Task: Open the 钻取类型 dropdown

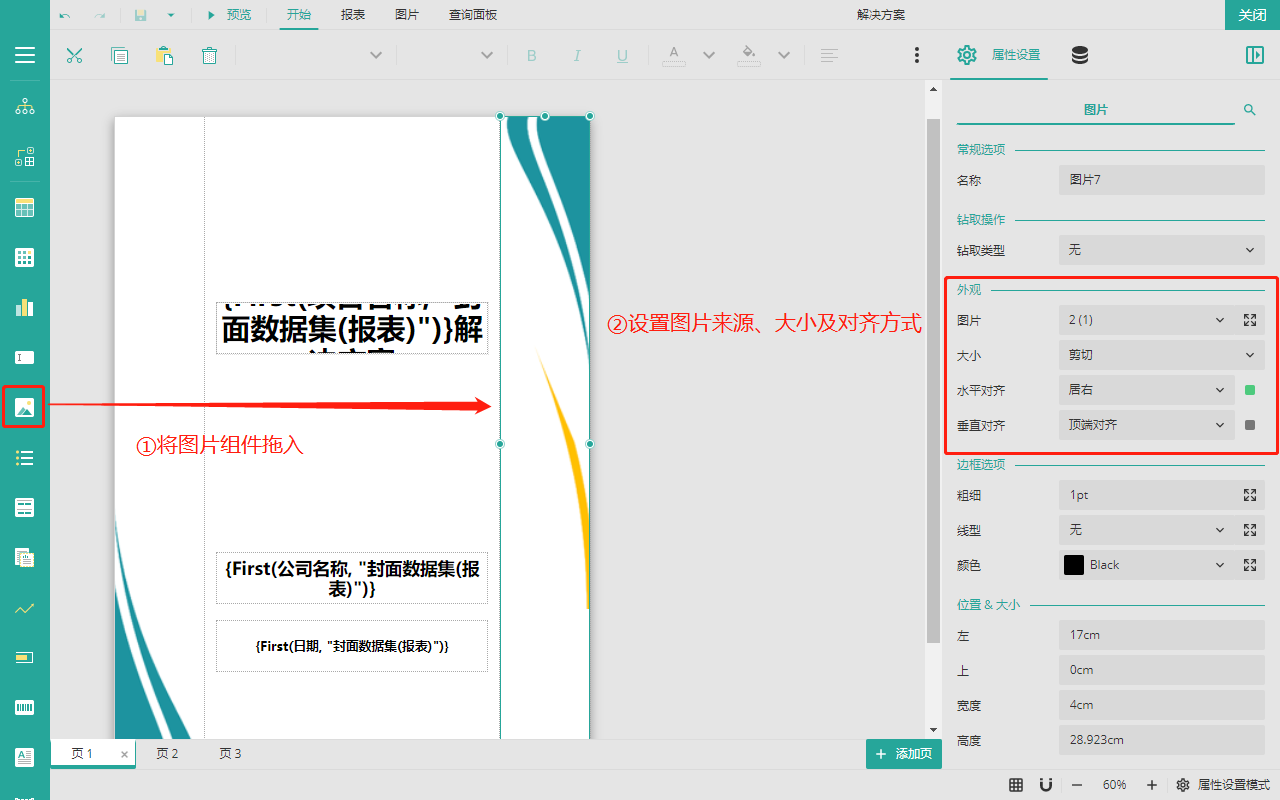Action: [x=1161, y=250]
